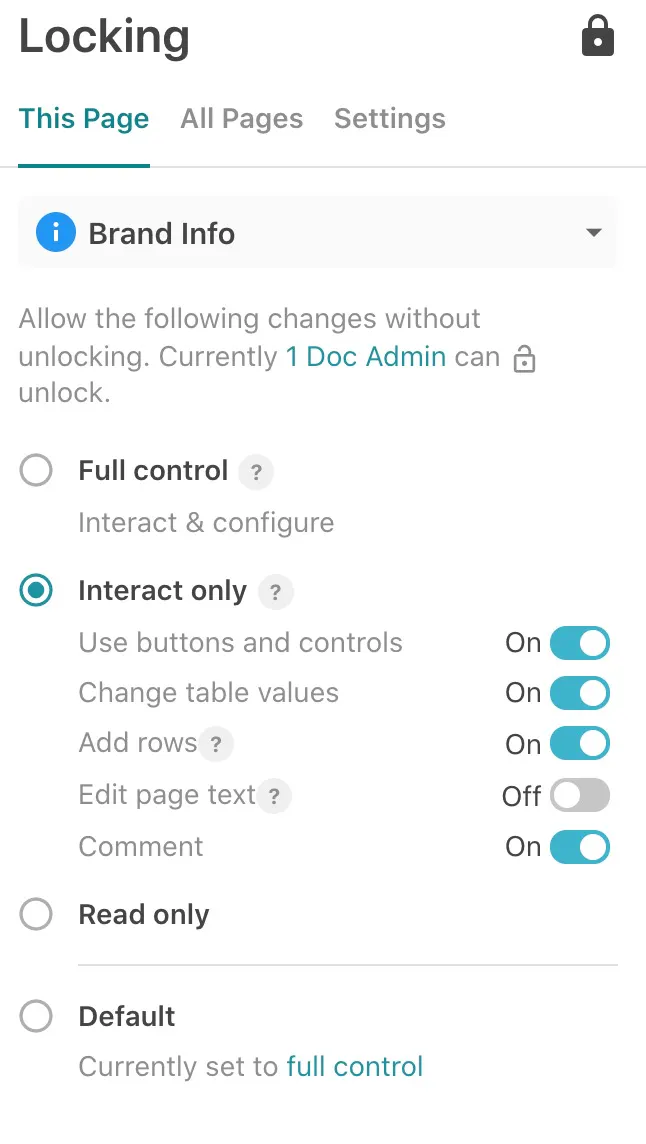
Task: Click help icon beside Edit page text
Action: tap(275, 797)
